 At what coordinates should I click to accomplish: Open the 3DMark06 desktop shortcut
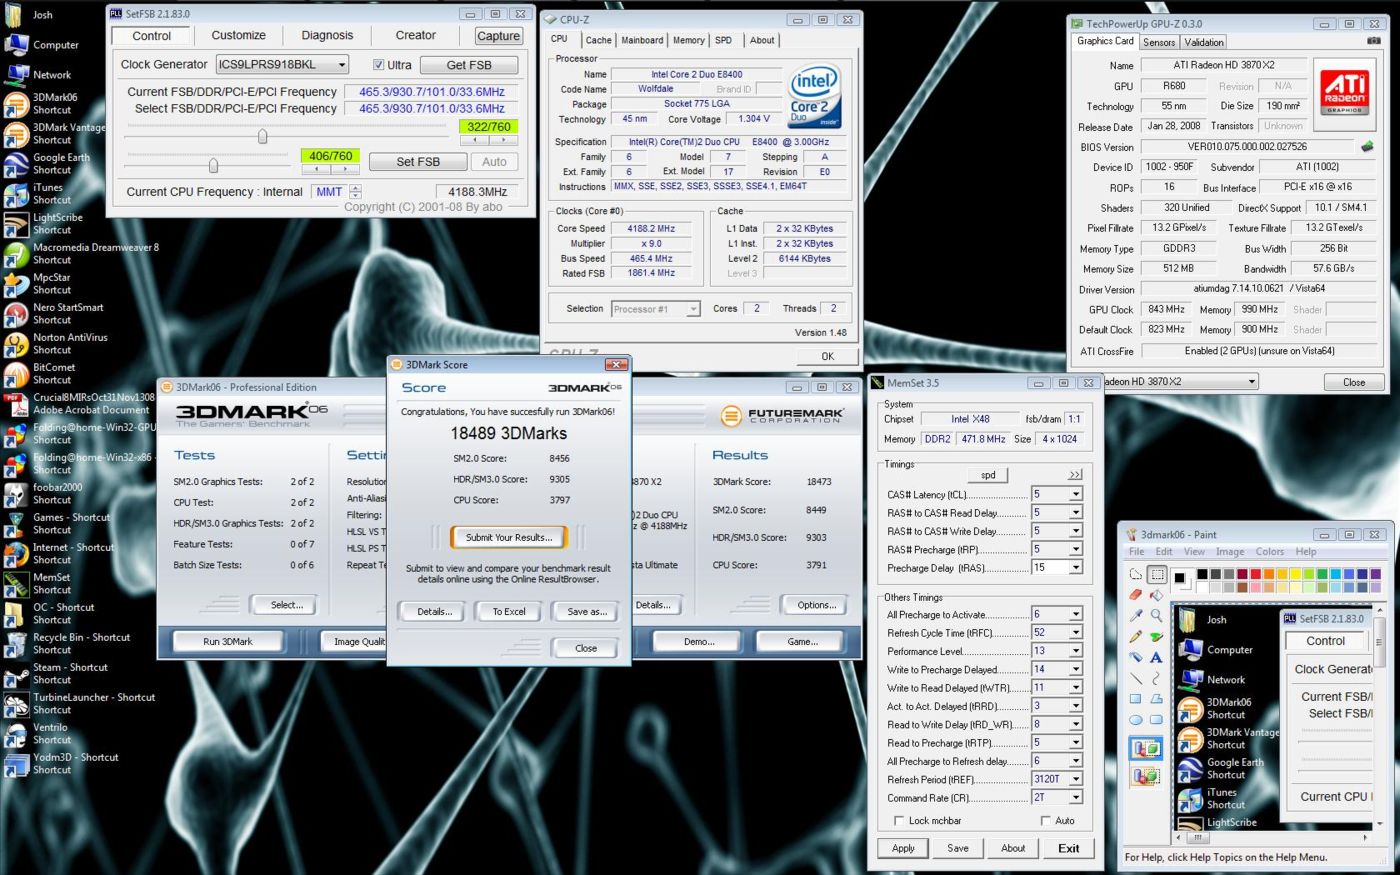click(42, 103)
